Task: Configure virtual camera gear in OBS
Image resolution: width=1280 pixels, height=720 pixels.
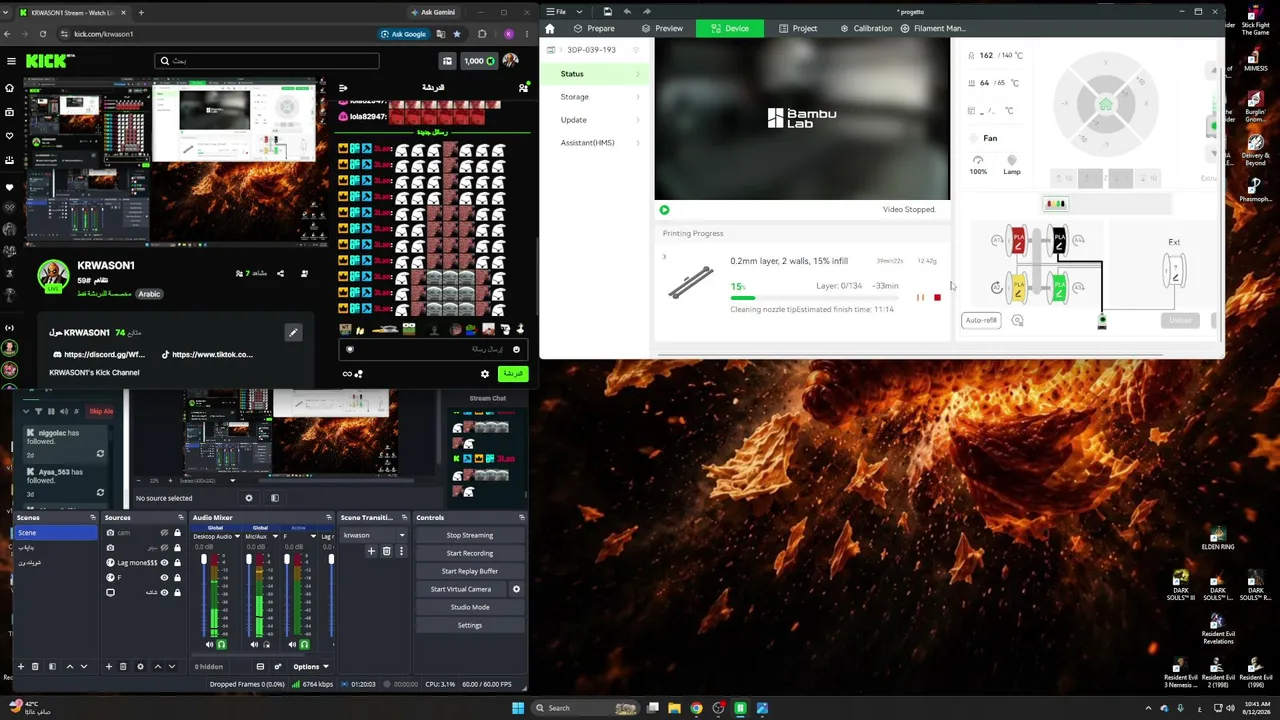Action: point(516,589)
